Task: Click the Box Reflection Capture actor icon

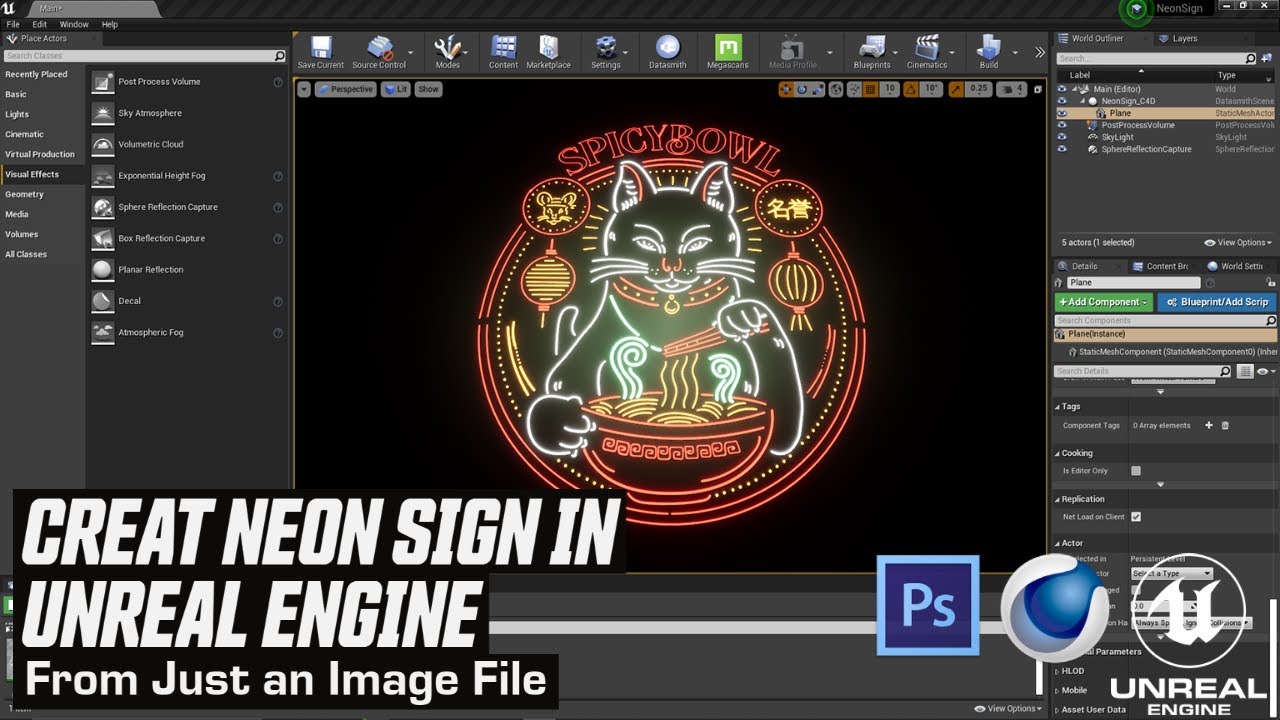Action: tap(102, 238)
